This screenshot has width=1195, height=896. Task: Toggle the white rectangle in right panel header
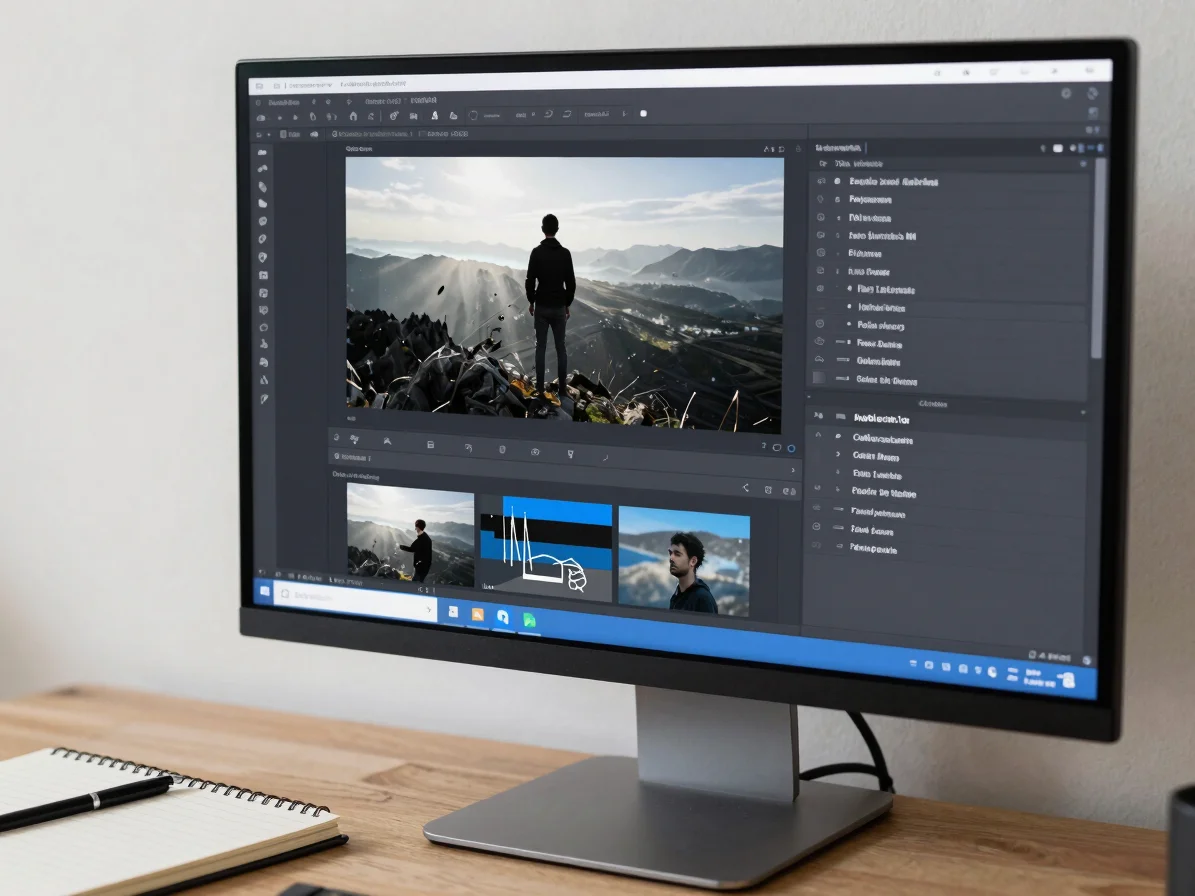click(x=1058, y=149)
